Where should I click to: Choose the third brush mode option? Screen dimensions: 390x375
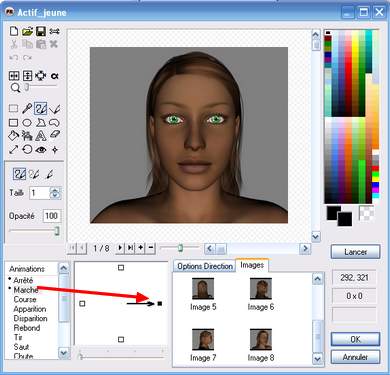click(49, 174)
